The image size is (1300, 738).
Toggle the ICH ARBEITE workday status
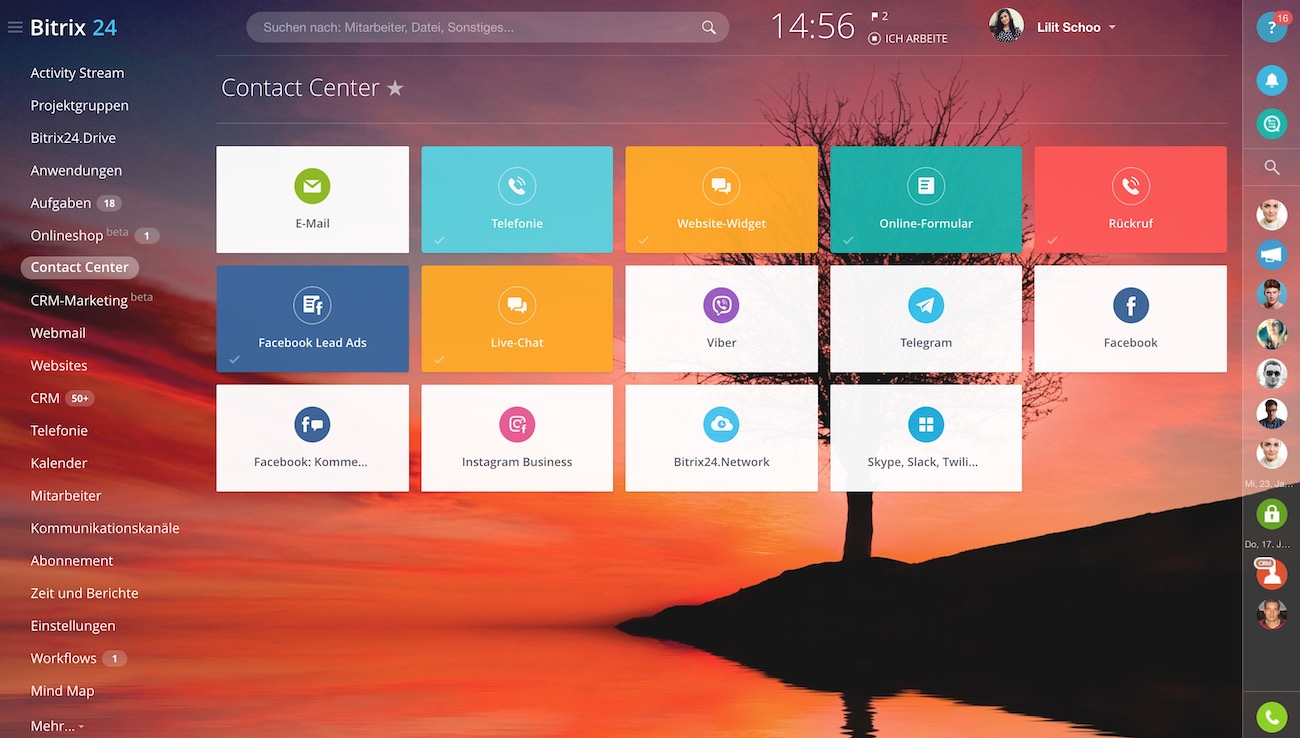tap(907, 38)
